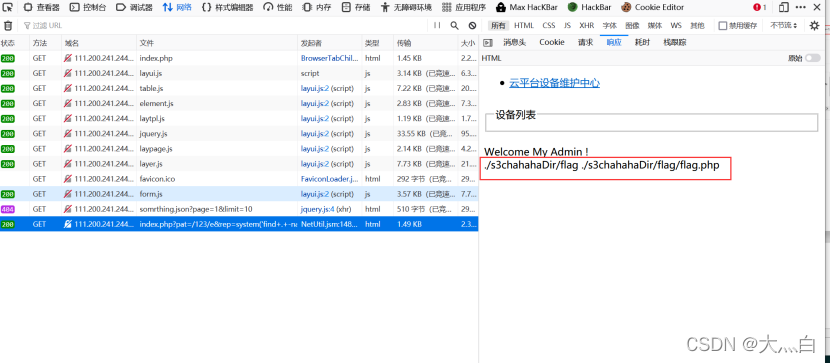Screen dimensions: 830x363
Task: Open the 样式编辑器 style editor panel
Action: click(228, 7)
